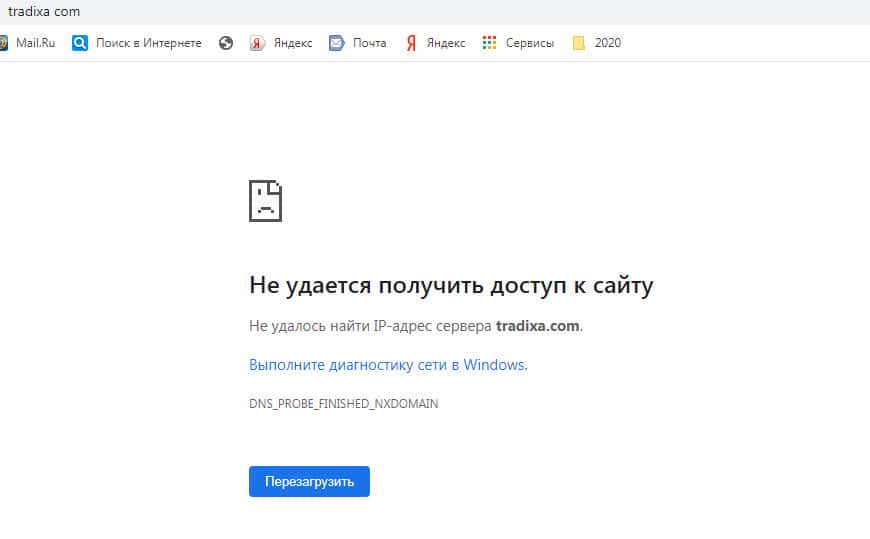Click the heading Не удается получить доступ к сайту
This screenshot has height=539, width=870.
(451, 285)
